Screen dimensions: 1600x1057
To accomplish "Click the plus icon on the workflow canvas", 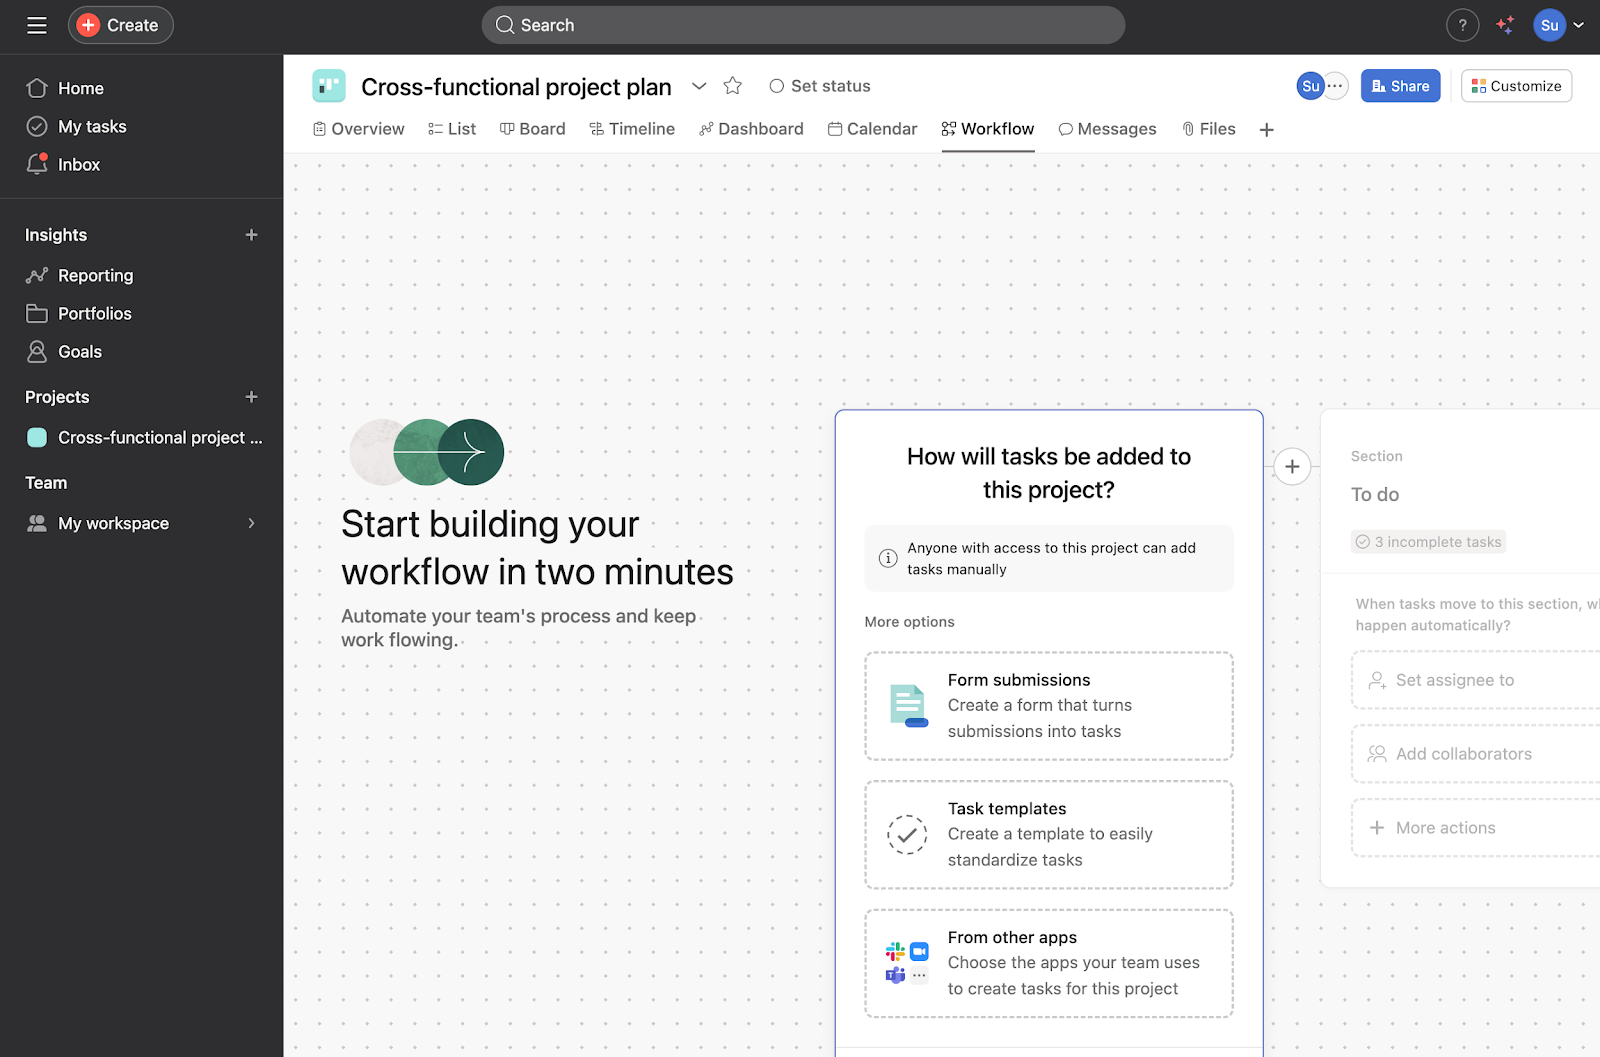I will pyautogui.click(x=1292, y=466).
